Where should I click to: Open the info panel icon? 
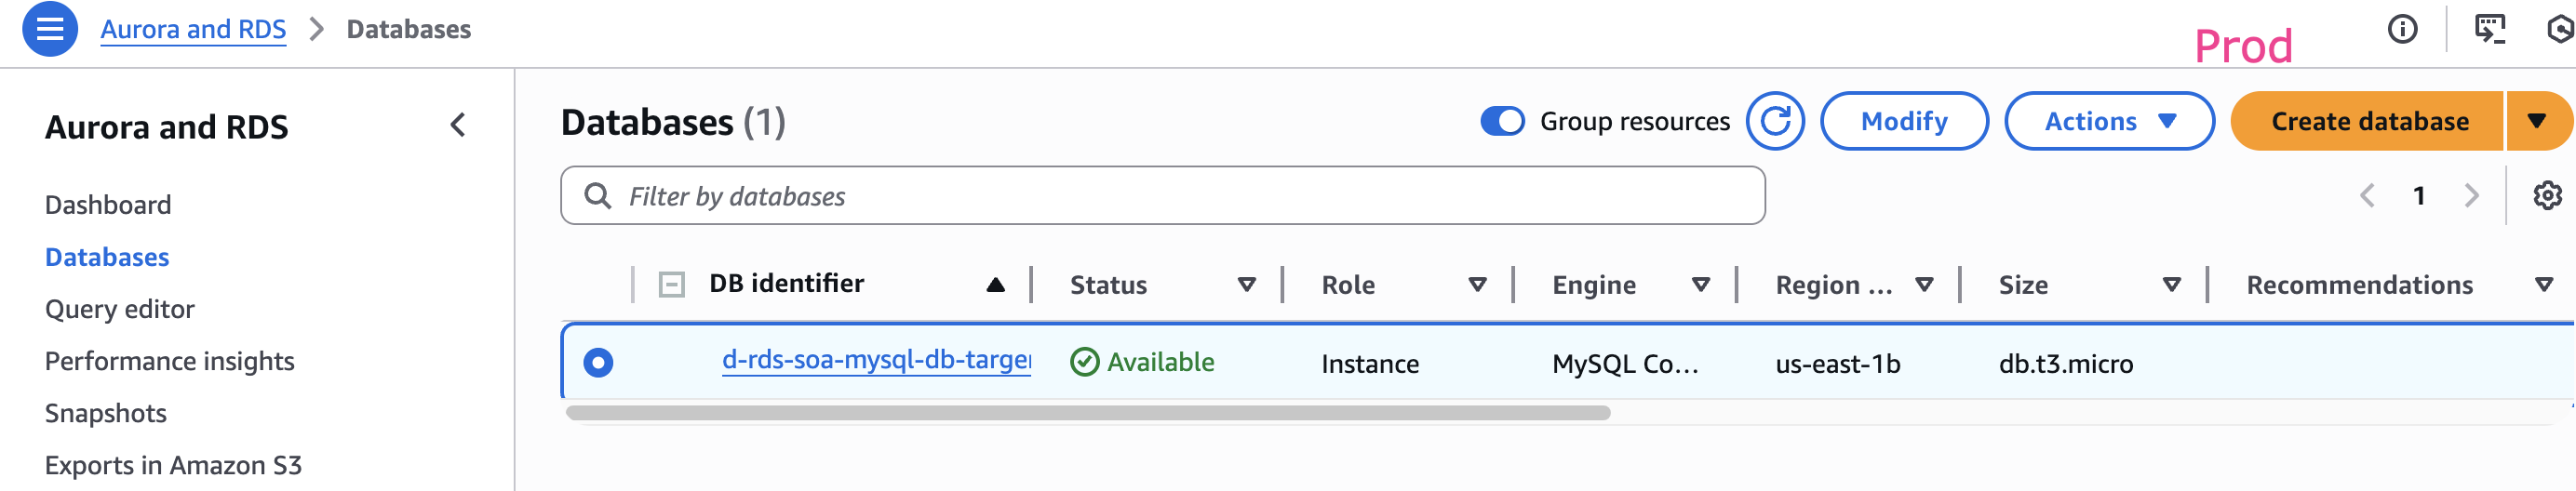[x=2402, y=29]
